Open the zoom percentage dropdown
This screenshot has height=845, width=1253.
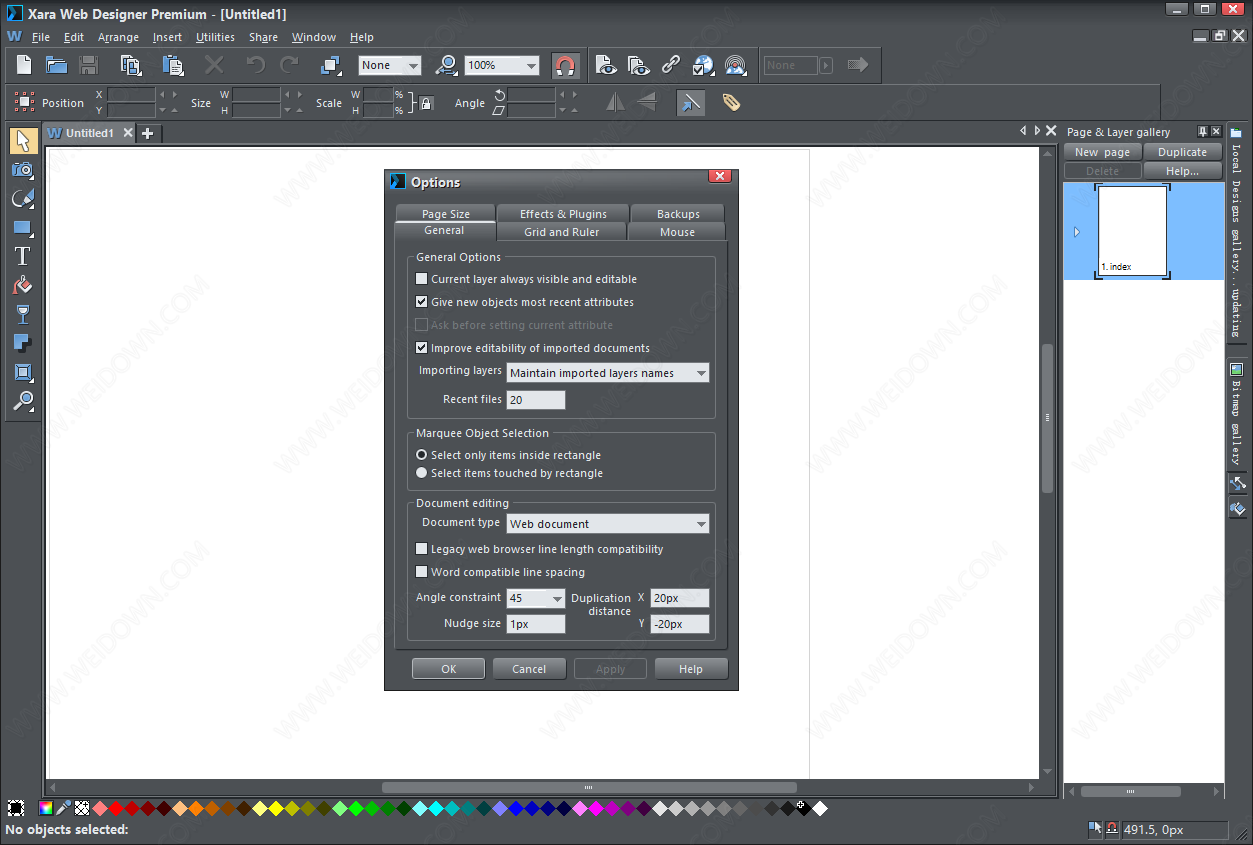(531, 65)
